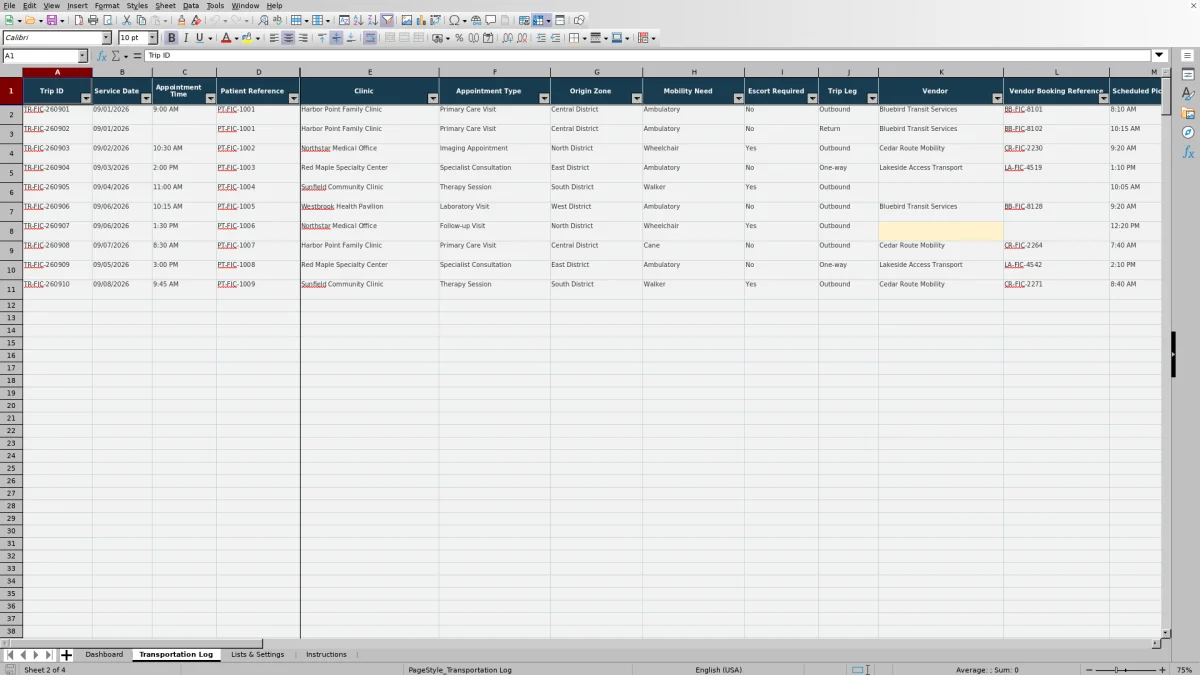Click the Sort Descending icon
This screenshot has width=1200, height=675.
[372, 20]
